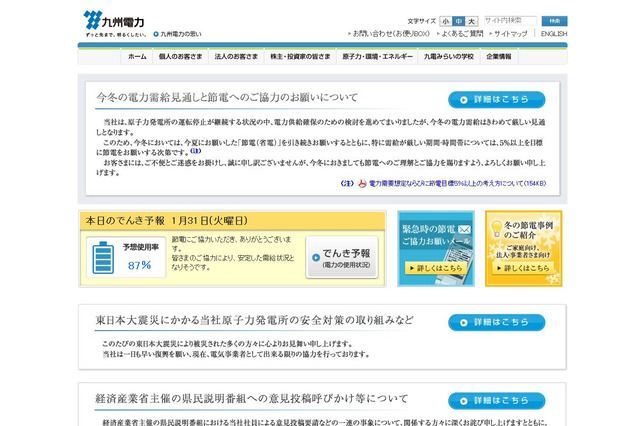The height and width of the screenshot is (426, 640).
Task: Switch to the ENGLISH site
Action: tap(554, 34)
